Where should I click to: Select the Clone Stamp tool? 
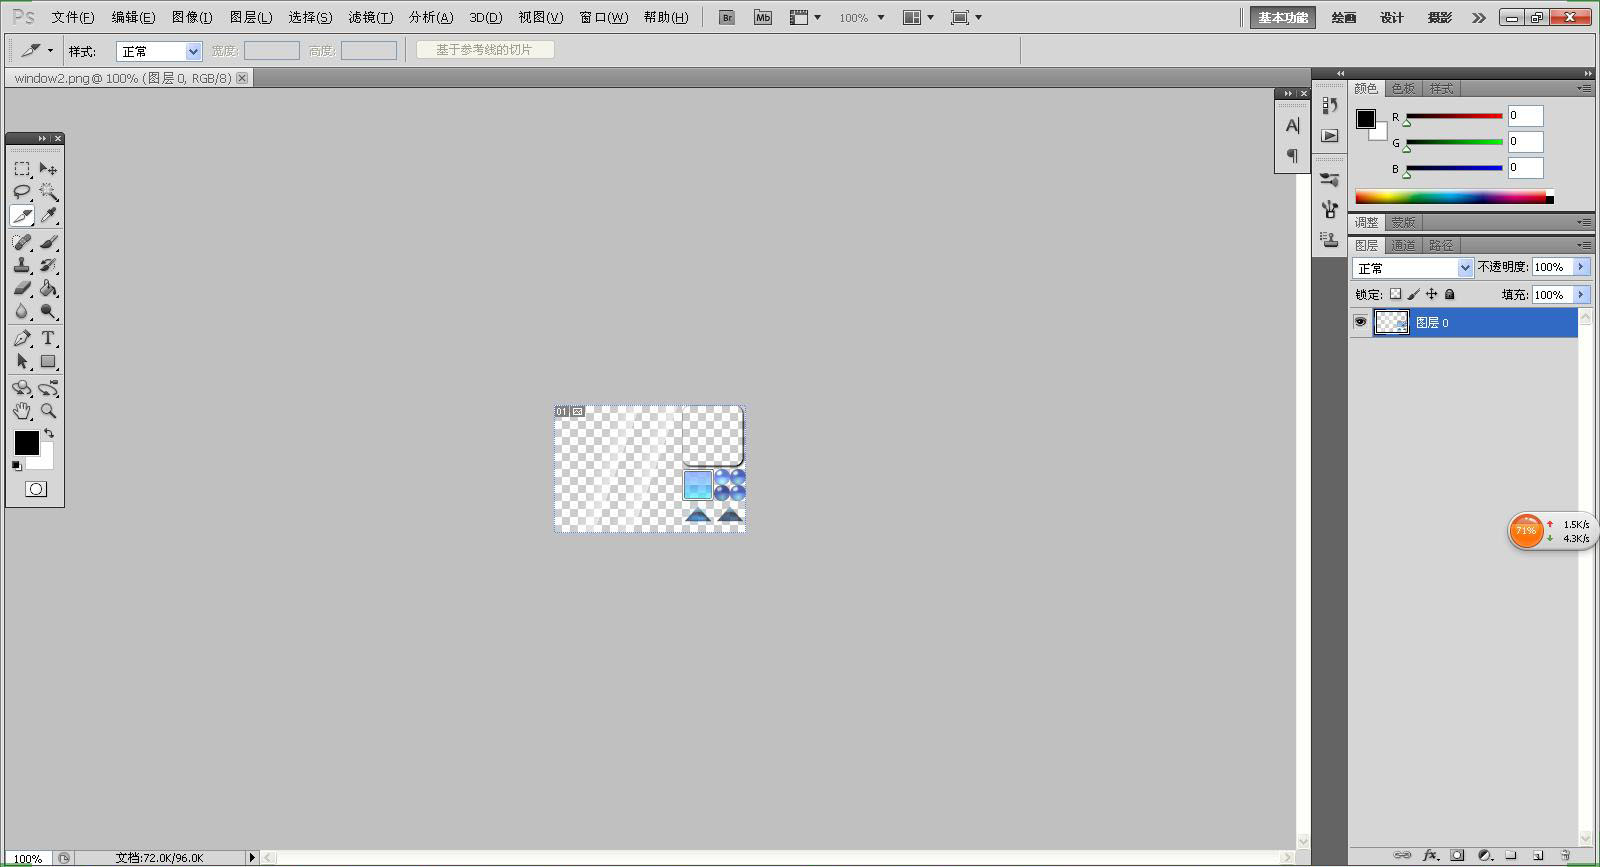pos(22,265)
